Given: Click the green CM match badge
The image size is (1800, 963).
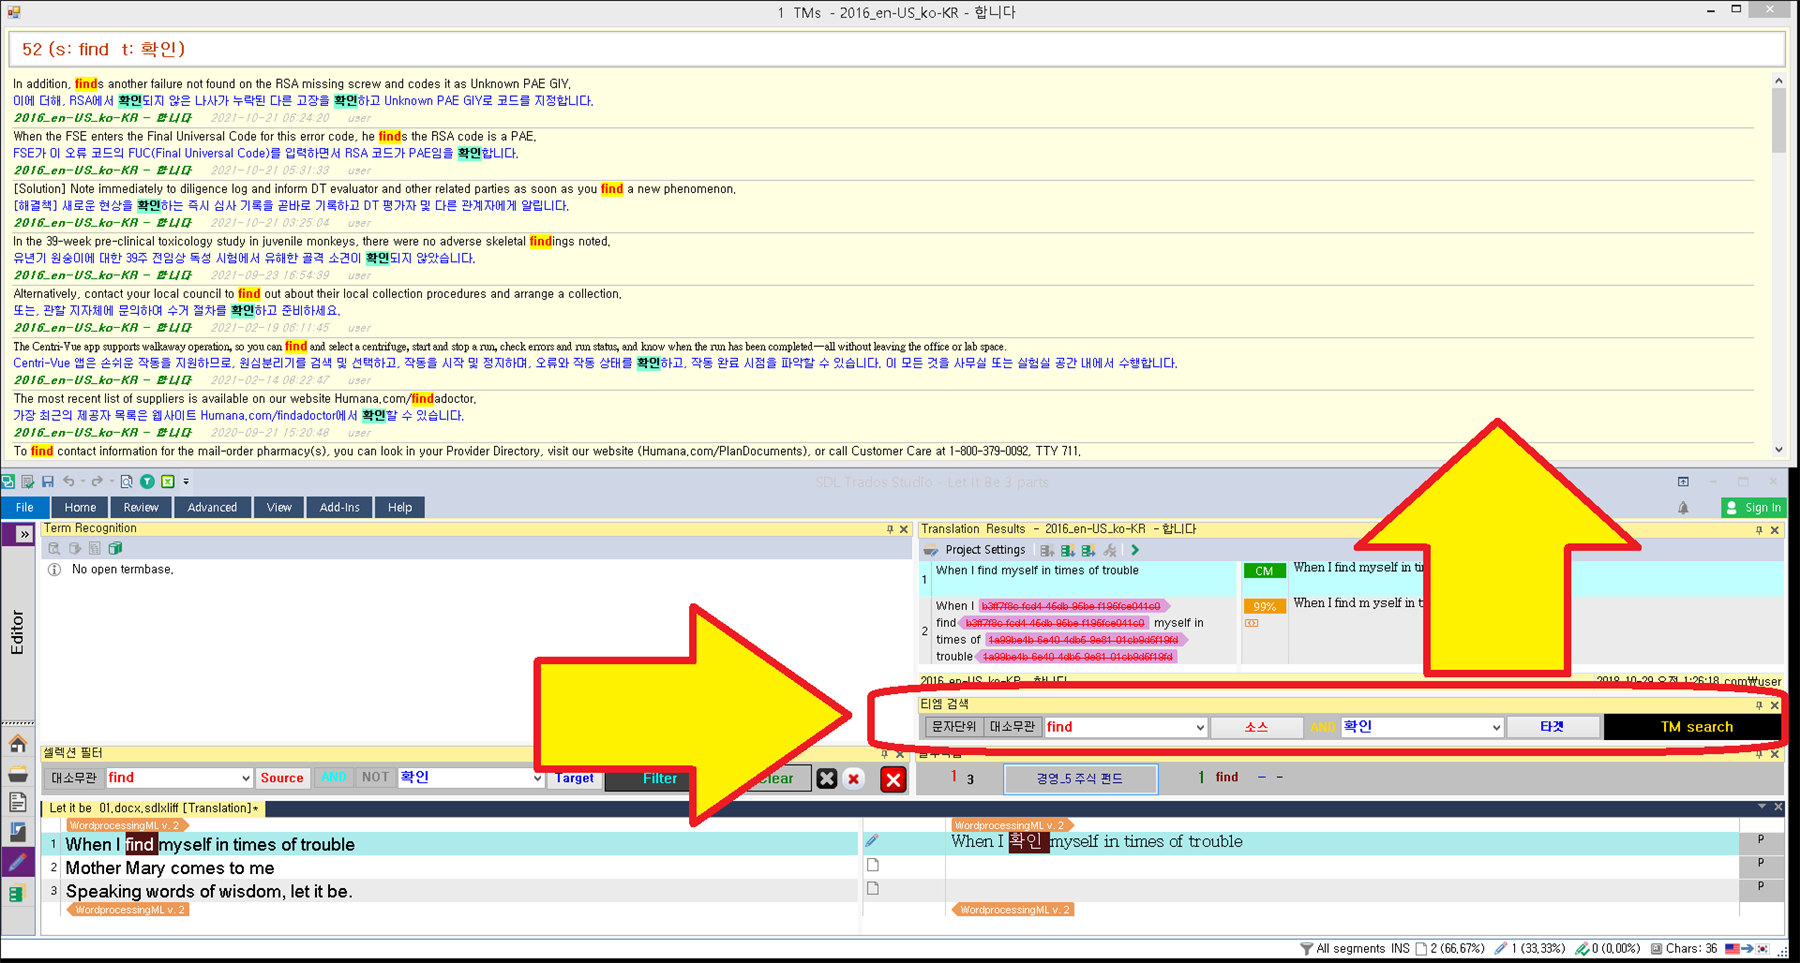Looking at the screenshot, I should pyautogui.click(x=1264, y=571).
